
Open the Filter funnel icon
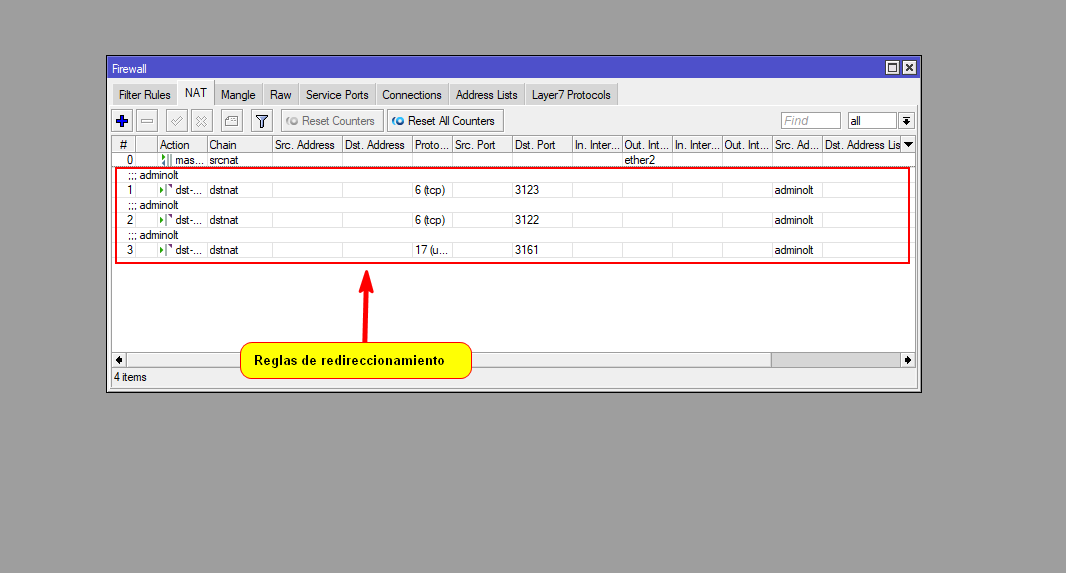[x=262, y=121]
